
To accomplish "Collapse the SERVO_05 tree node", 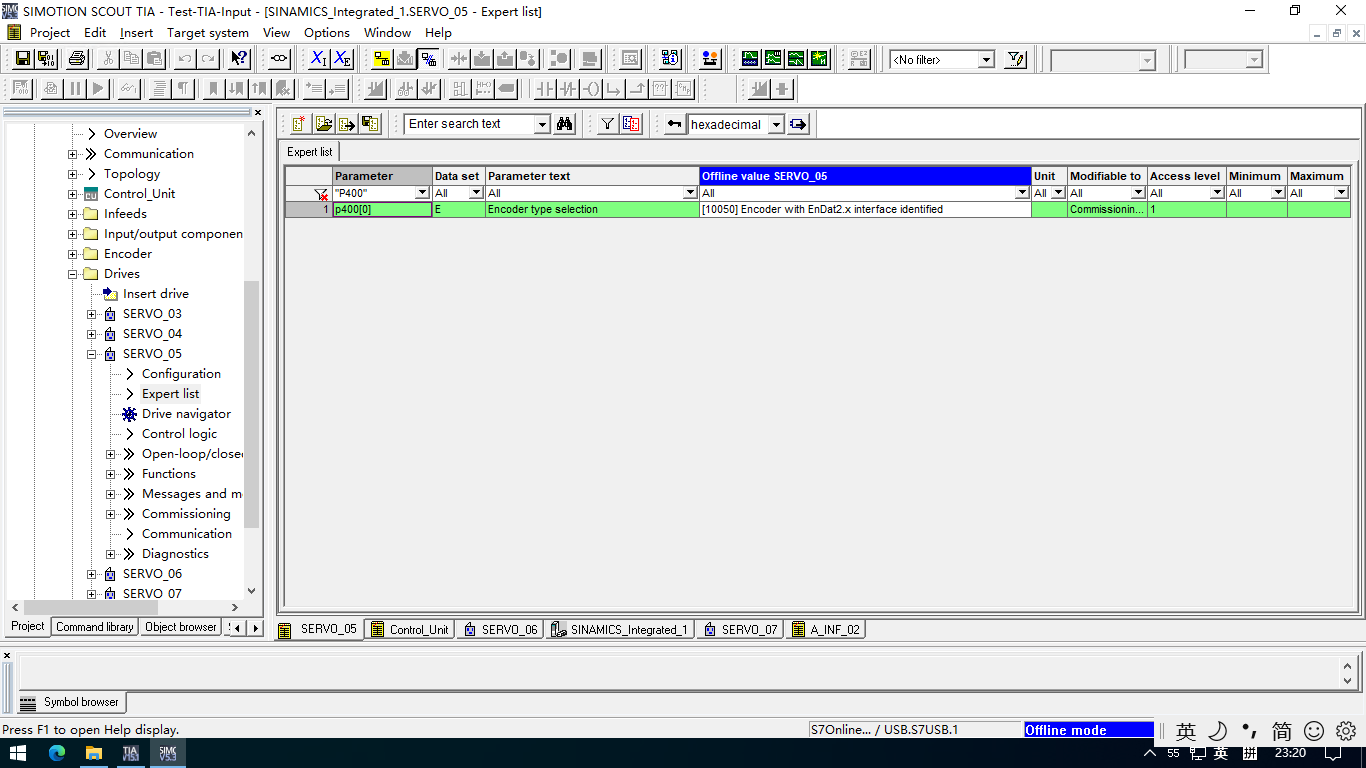I will (x=92, y=354).
